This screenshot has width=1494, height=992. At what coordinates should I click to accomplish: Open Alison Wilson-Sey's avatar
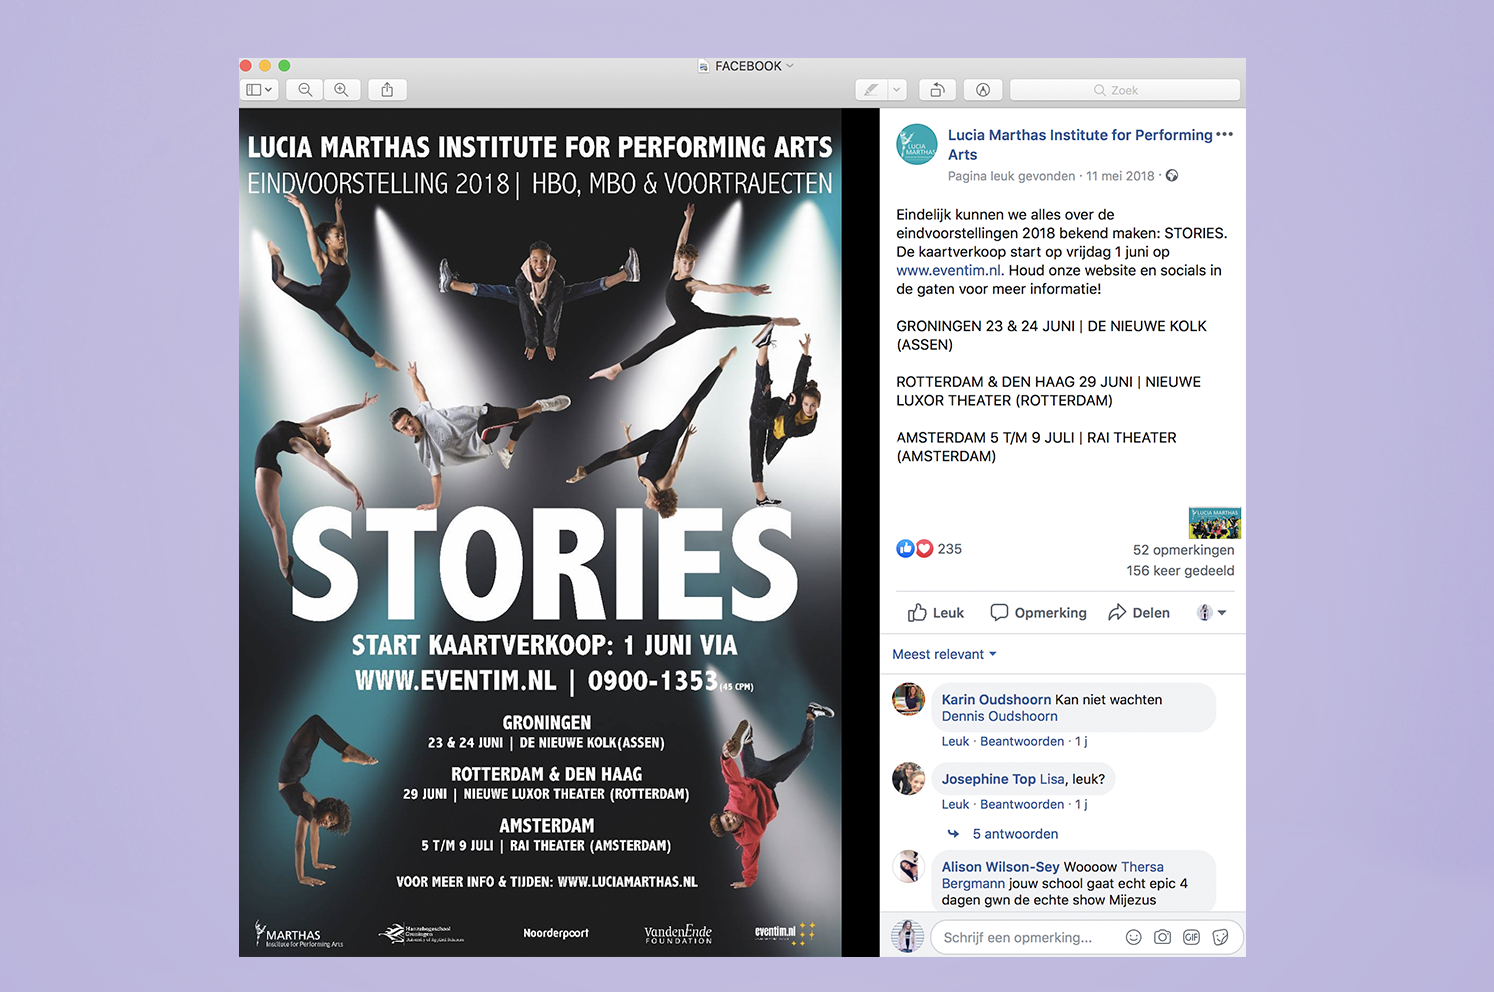point(909,866)
